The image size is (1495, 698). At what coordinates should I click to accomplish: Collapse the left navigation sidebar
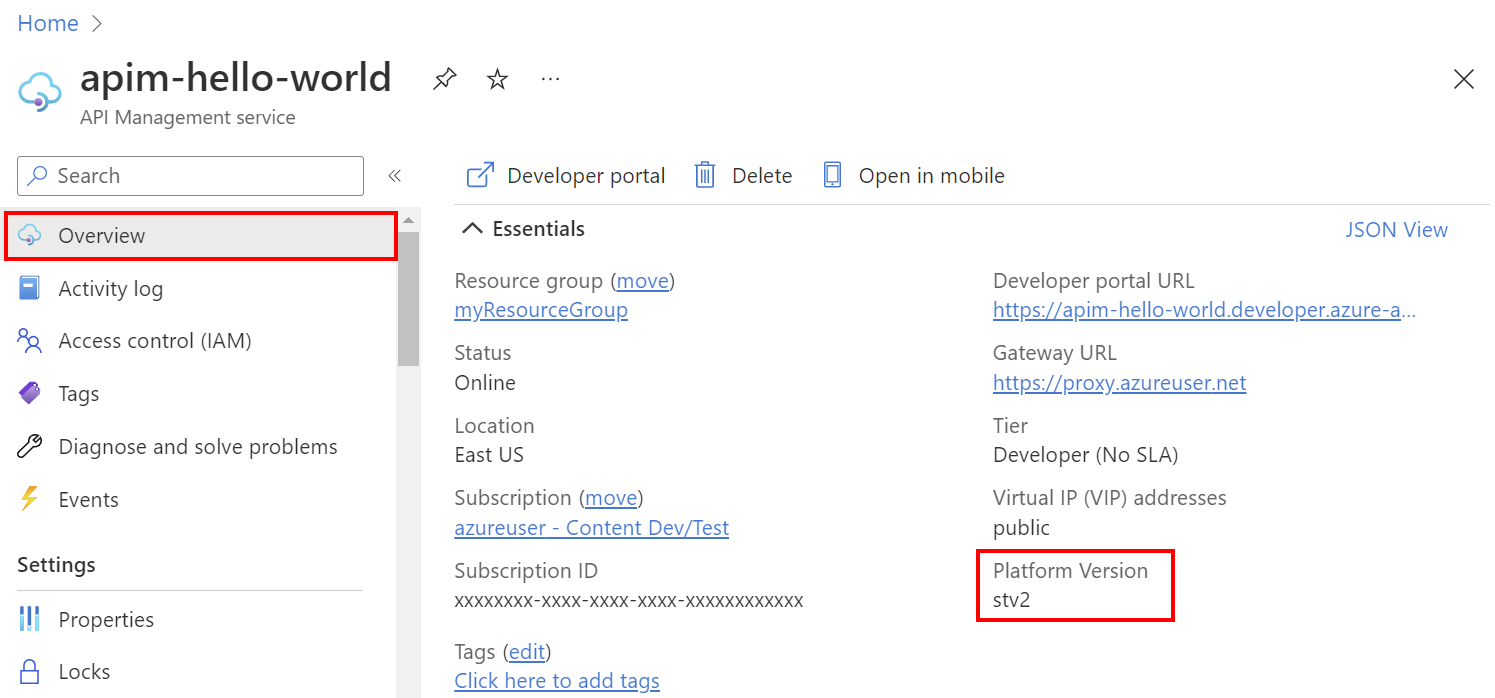click(x=394, y=175)
